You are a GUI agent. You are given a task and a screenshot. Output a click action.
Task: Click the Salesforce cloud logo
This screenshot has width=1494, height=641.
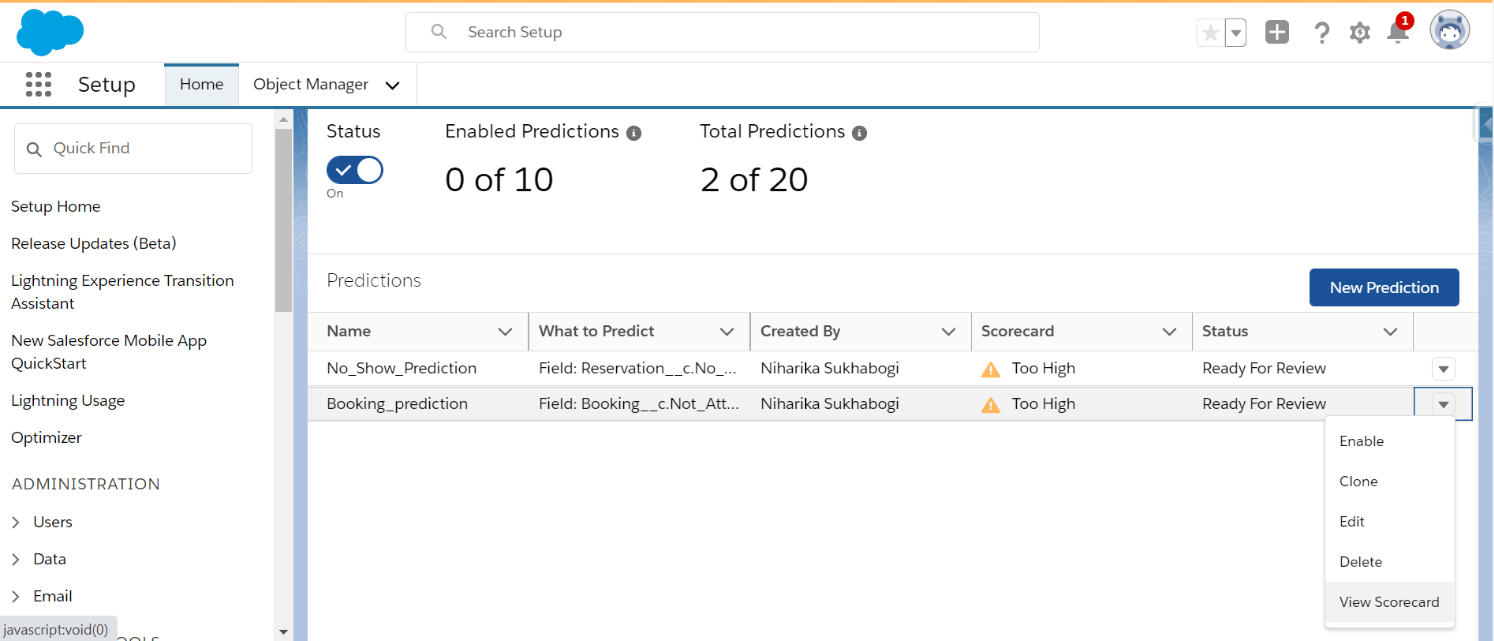pyautogui.click(x=50, y=32)
